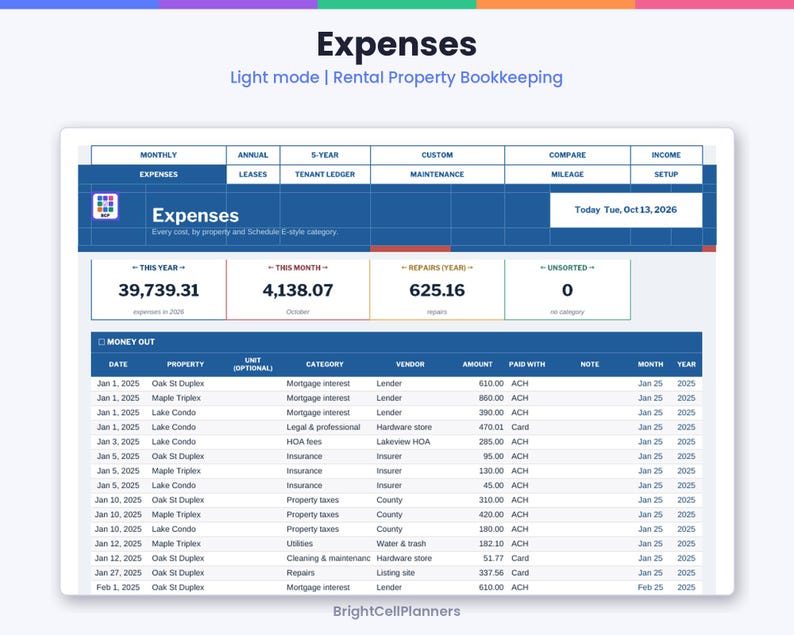Select the Listing site vendor cell
The width and height of the screenshot is (794, 635).
(x=410, y=573)
